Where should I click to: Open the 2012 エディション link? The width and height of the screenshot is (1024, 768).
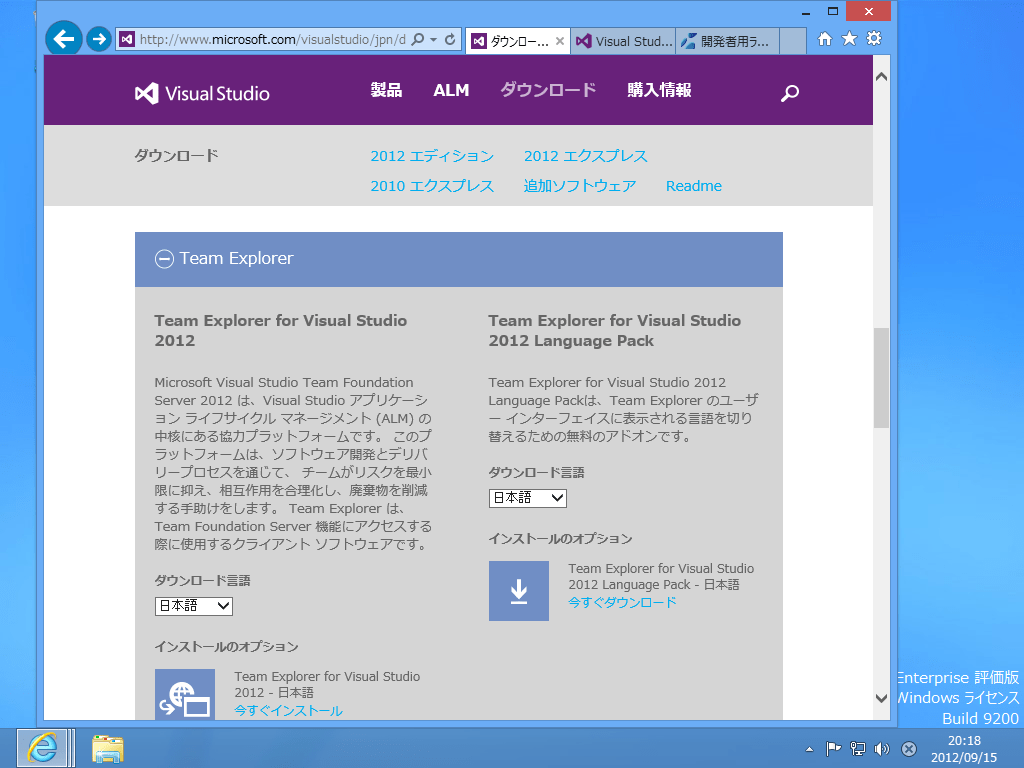click(x=432, y=156)
